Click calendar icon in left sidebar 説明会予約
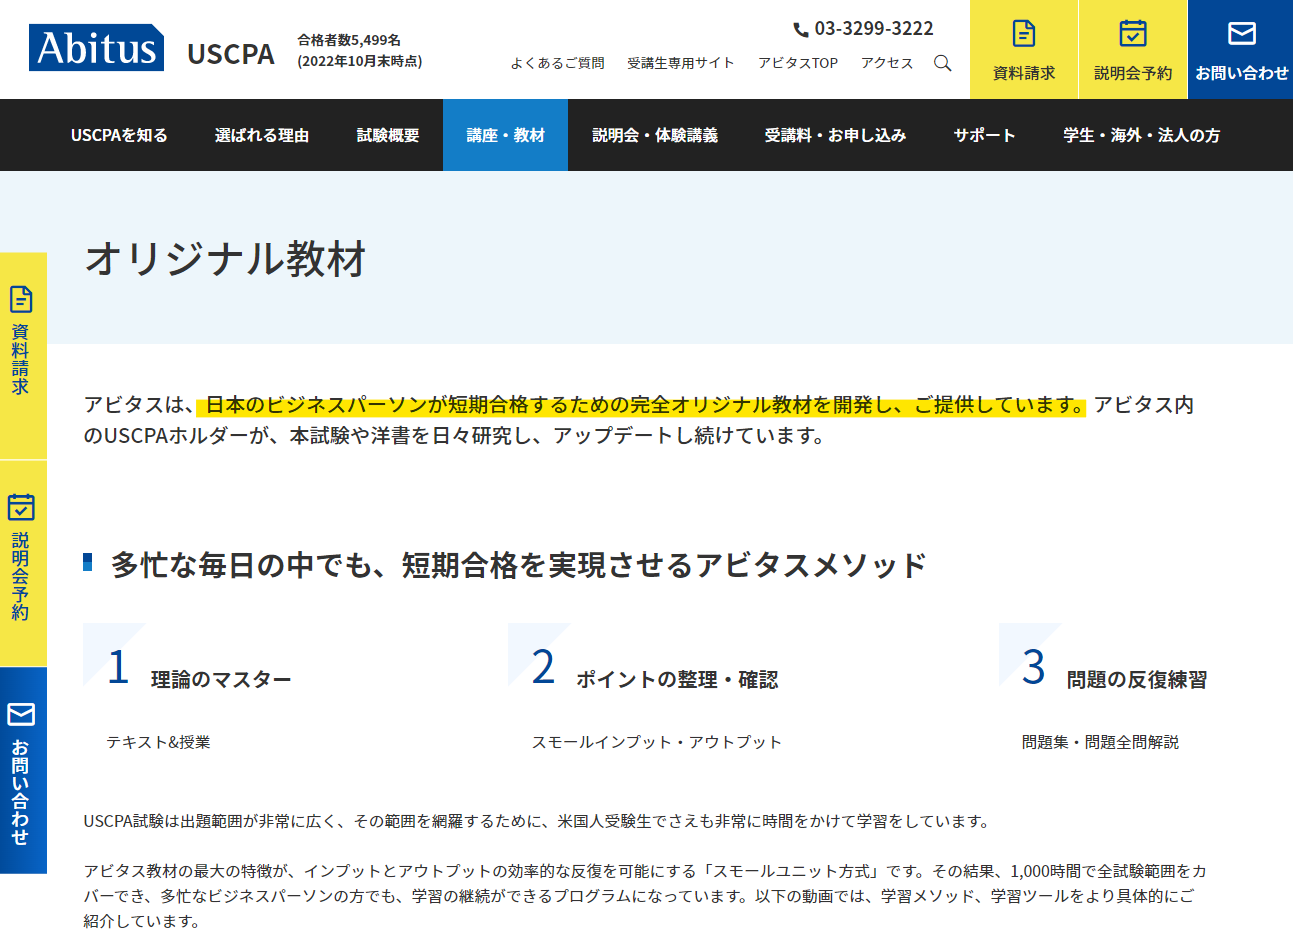The height and width of the screenshot is (934, 1293). pos(21,507)
